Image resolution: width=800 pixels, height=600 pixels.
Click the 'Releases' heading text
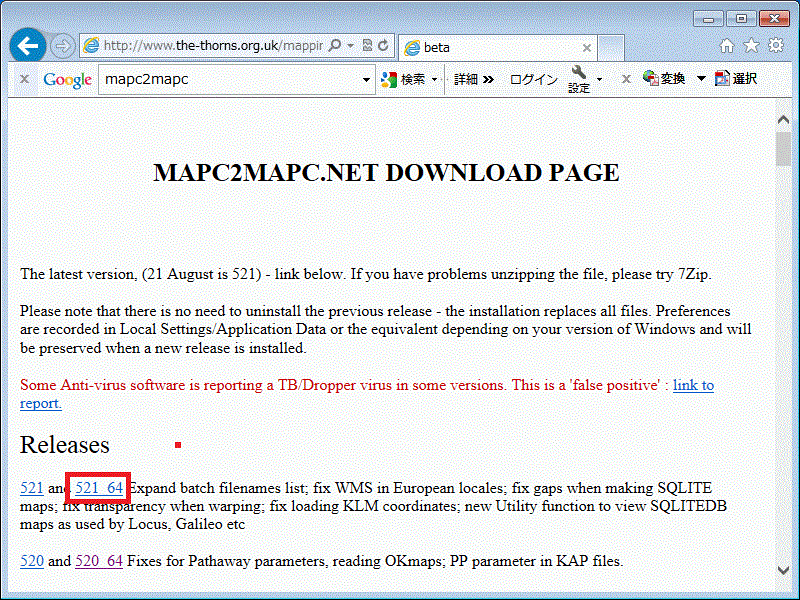coord(65,445)
